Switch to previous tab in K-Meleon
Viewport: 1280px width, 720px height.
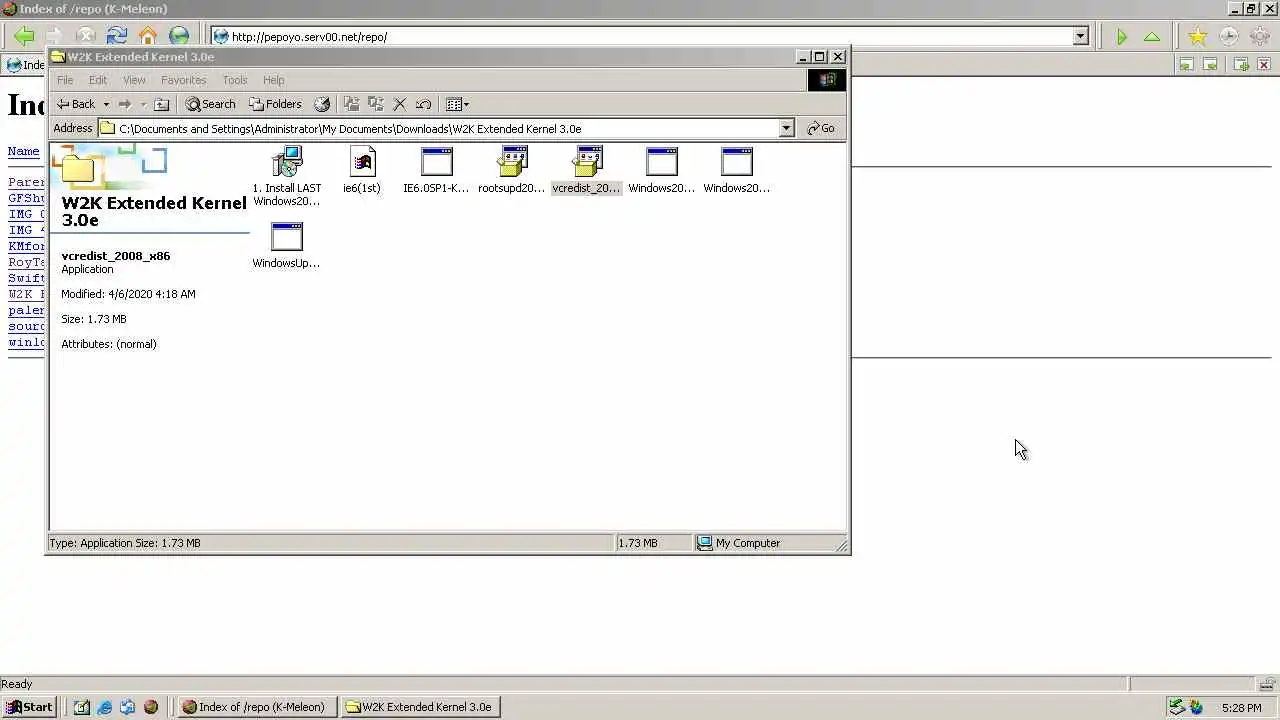1186,64
